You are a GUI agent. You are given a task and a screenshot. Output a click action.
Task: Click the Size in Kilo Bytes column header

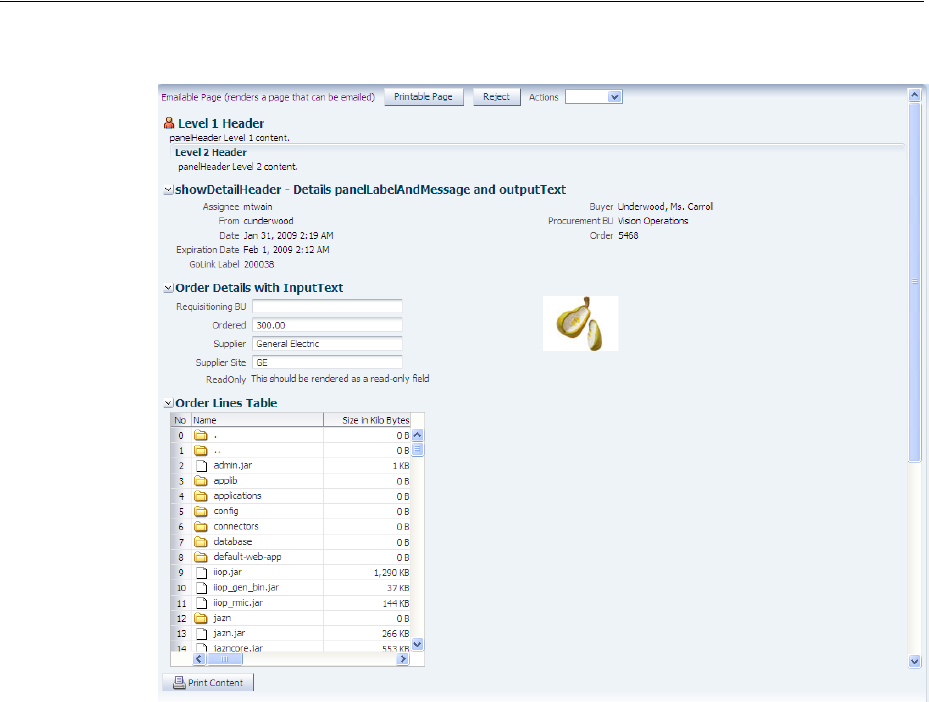[367, 420]
